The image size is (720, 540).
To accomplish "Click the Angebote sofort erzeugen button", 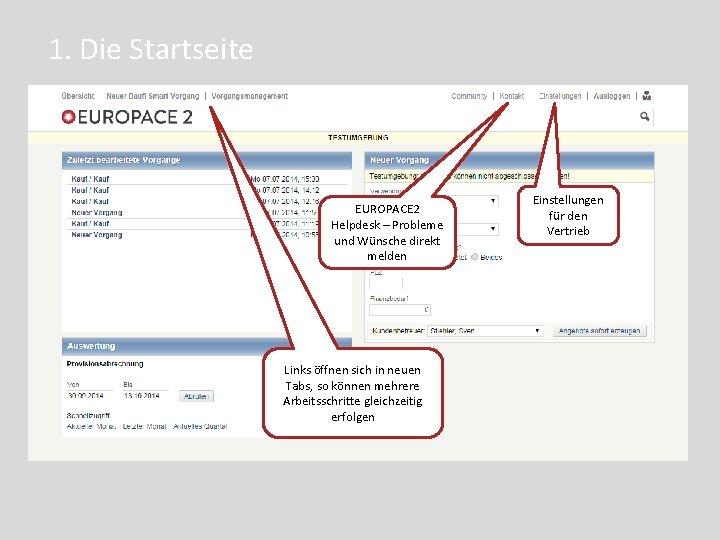I will (599, 331).
